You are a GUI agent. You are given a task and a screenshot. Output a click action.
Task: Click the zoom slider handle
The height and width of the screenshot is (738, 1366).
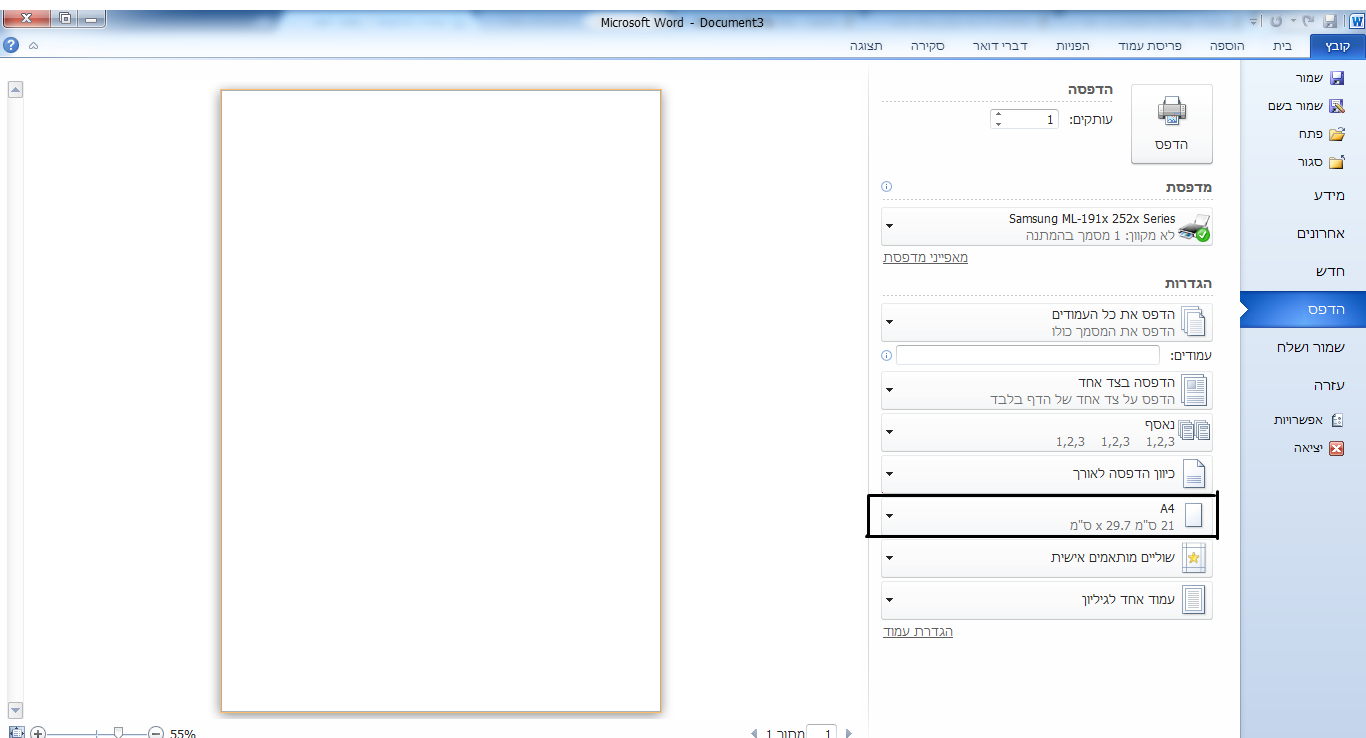click(118, 733)
